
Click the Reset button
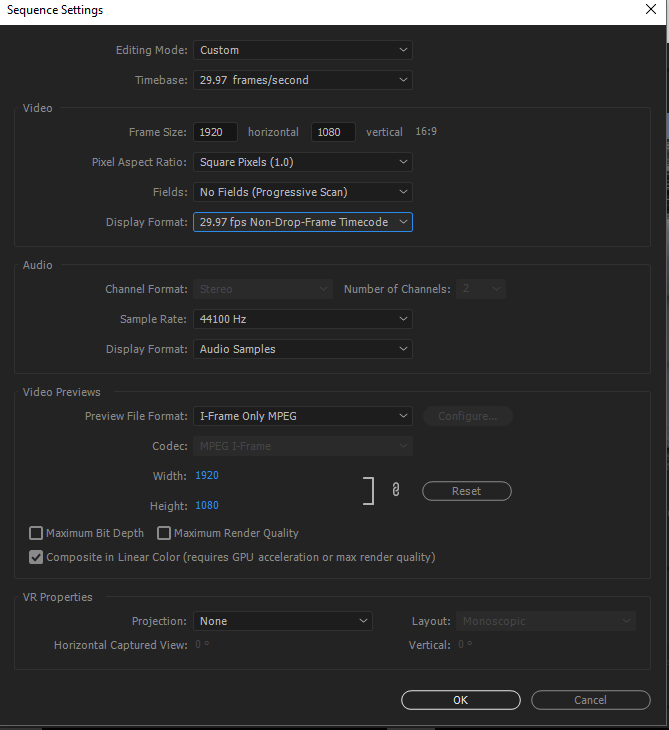click(466, 491)
